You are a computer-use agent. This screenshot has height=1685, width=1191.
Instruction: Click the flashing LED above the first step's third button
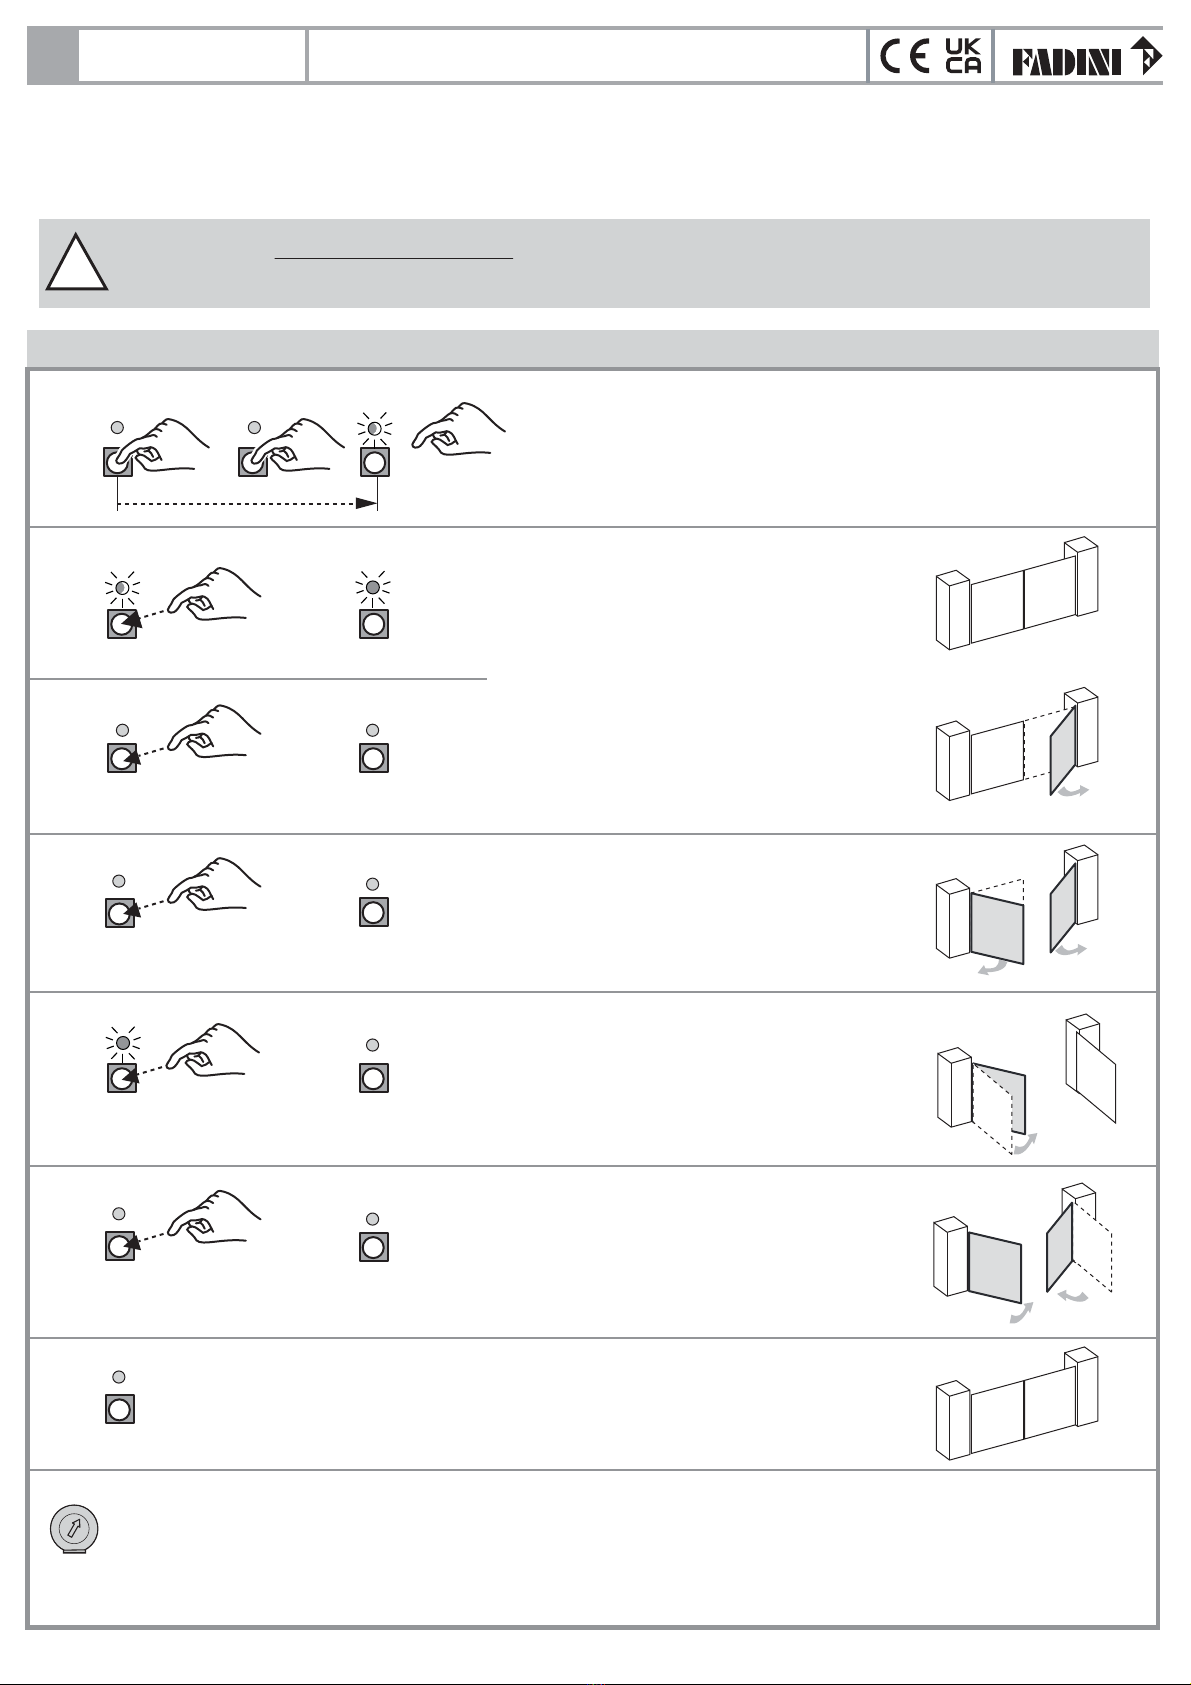tap(374, 429)
